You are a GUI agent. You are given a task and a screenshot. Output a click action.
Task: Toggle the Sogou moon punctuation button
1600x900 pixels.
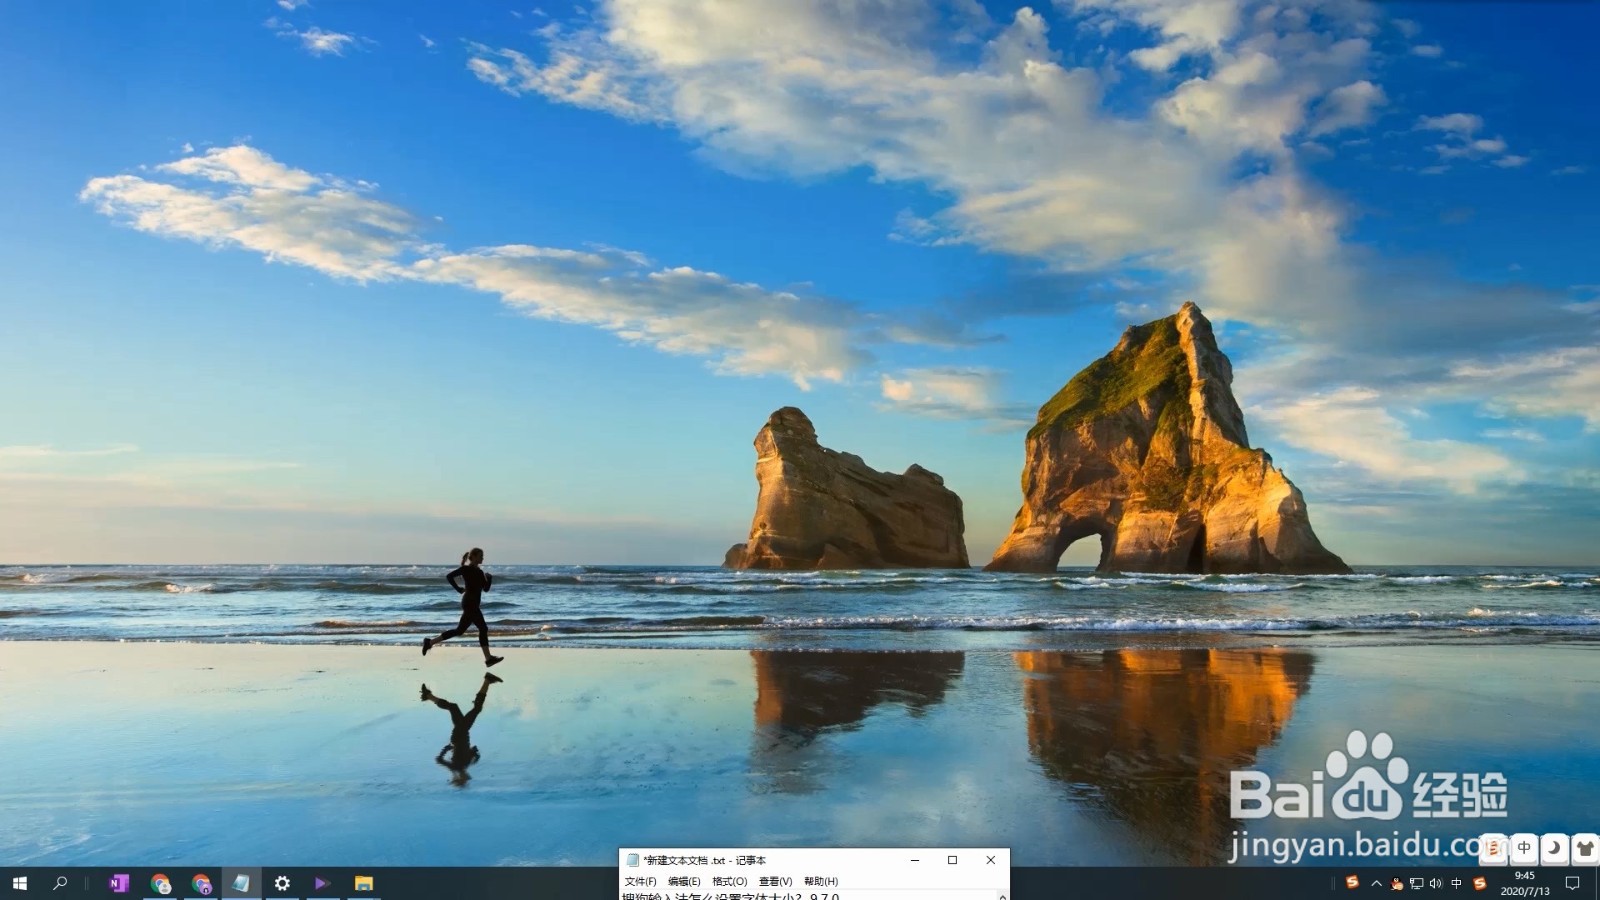(x=1554, y=848)
